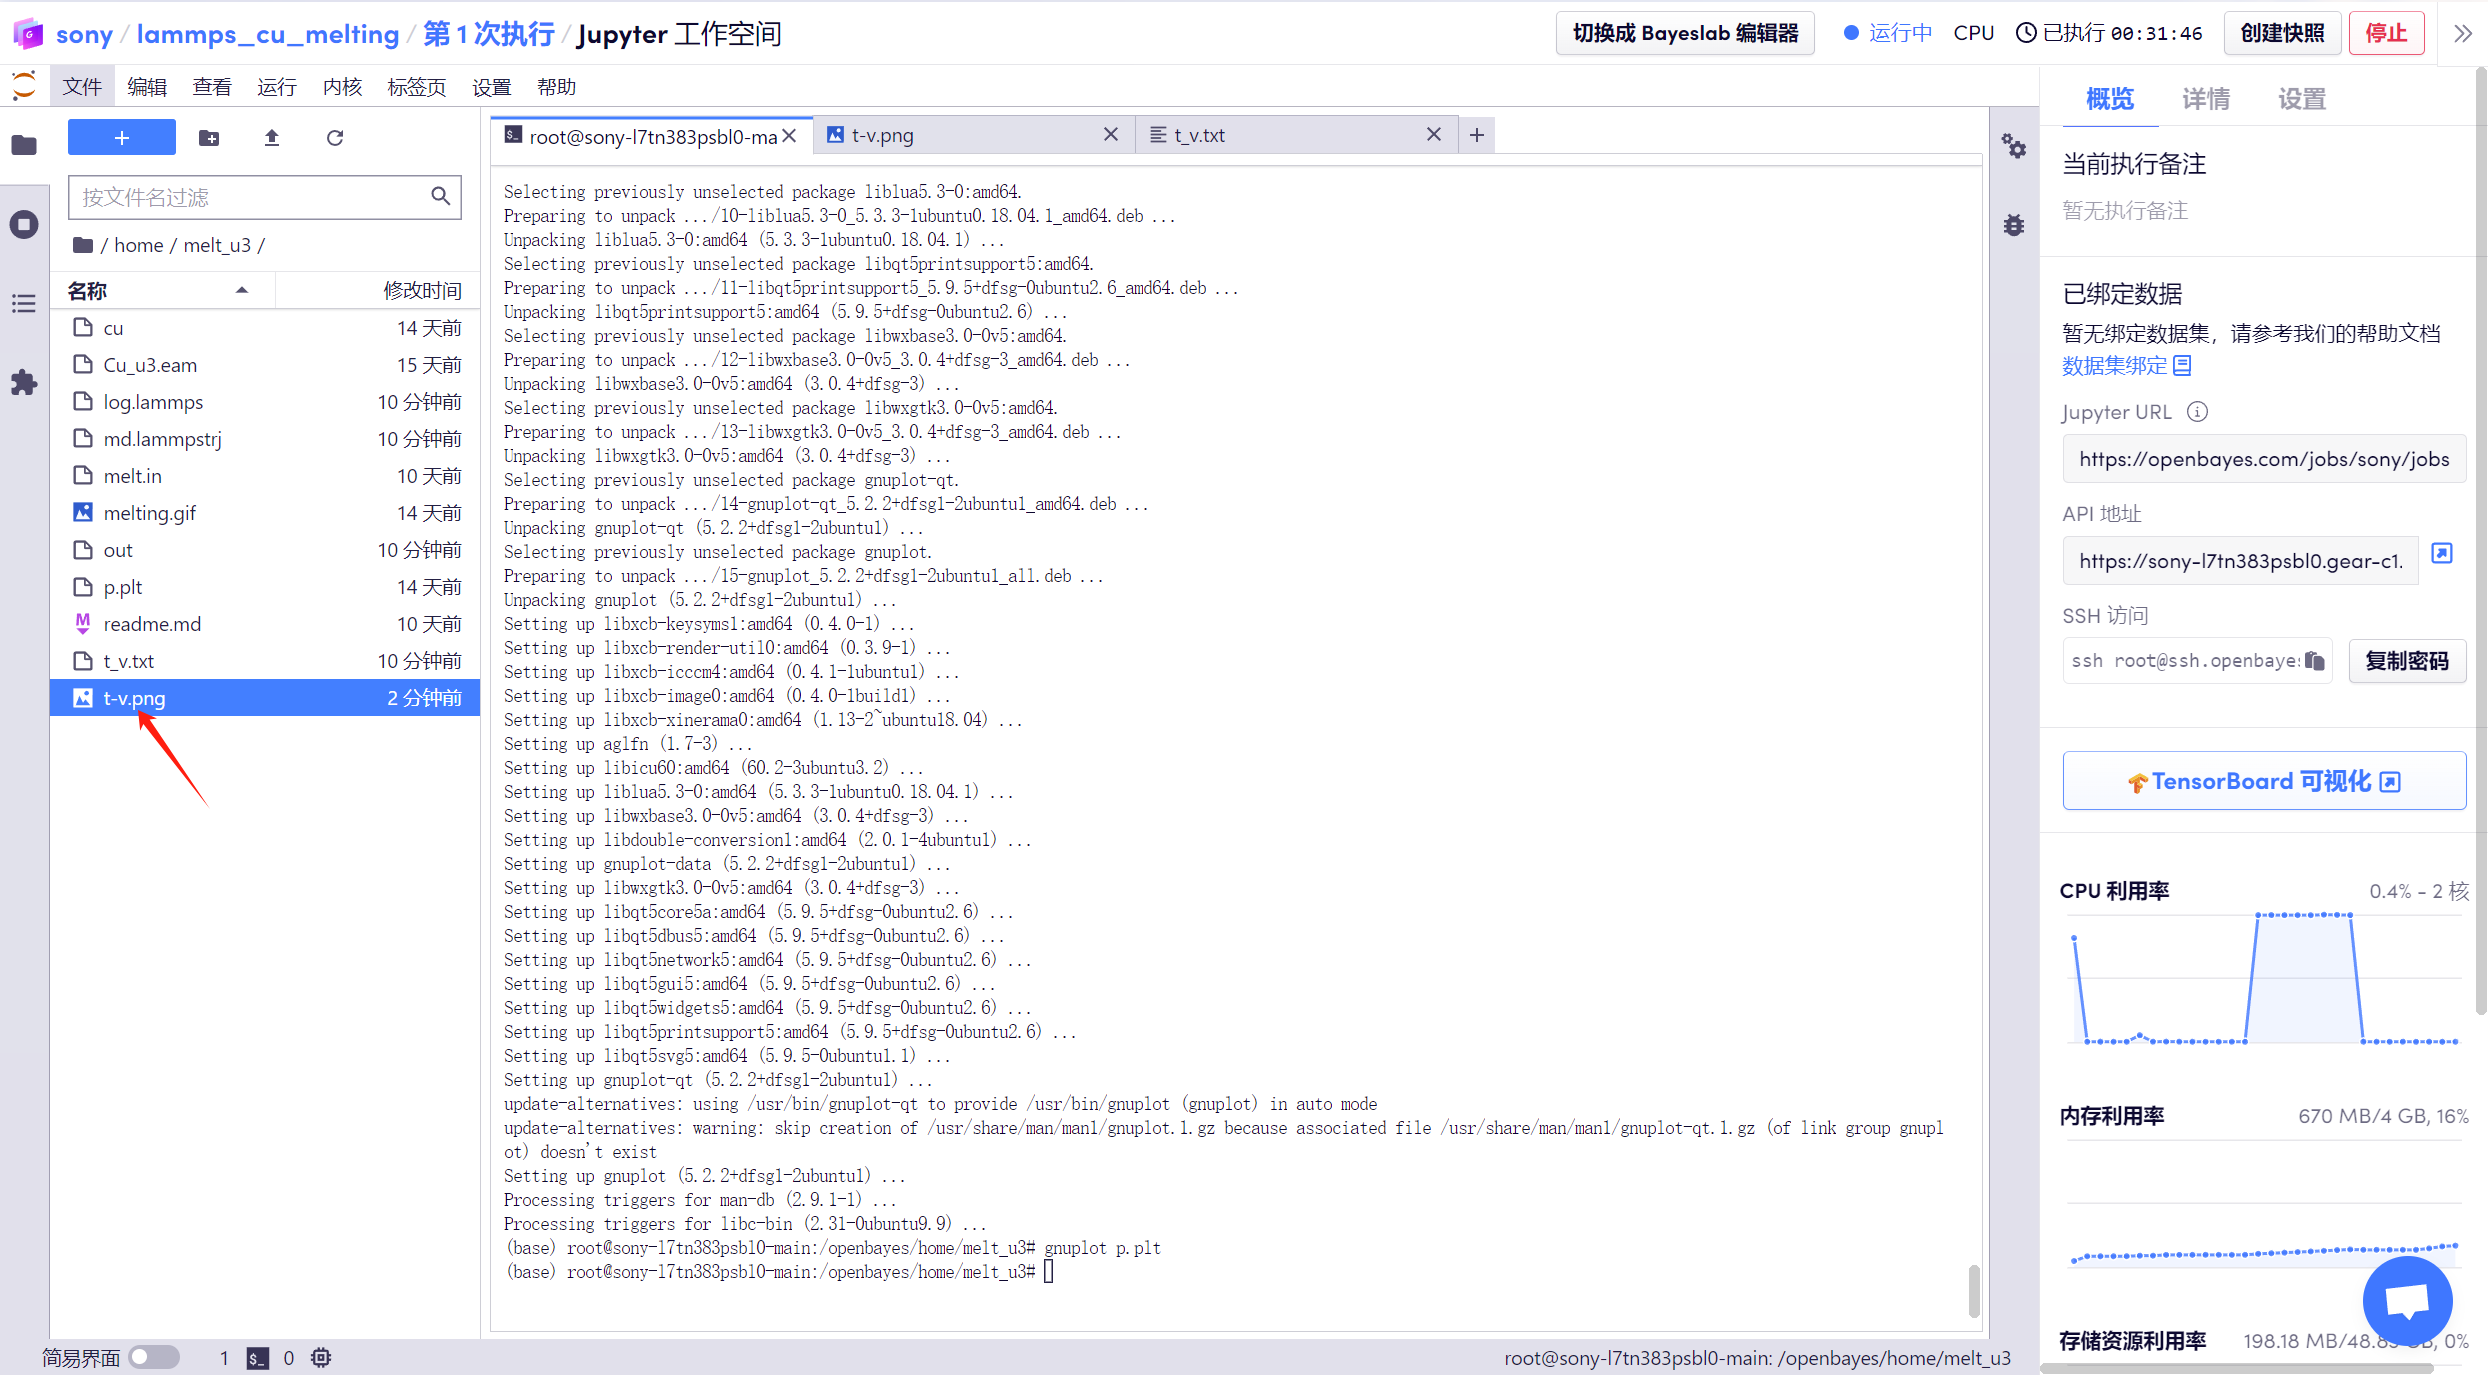Screen dimensions: 2488x1375
Task: Switch to the 详情 details tab
Action: pos(2206,99)
